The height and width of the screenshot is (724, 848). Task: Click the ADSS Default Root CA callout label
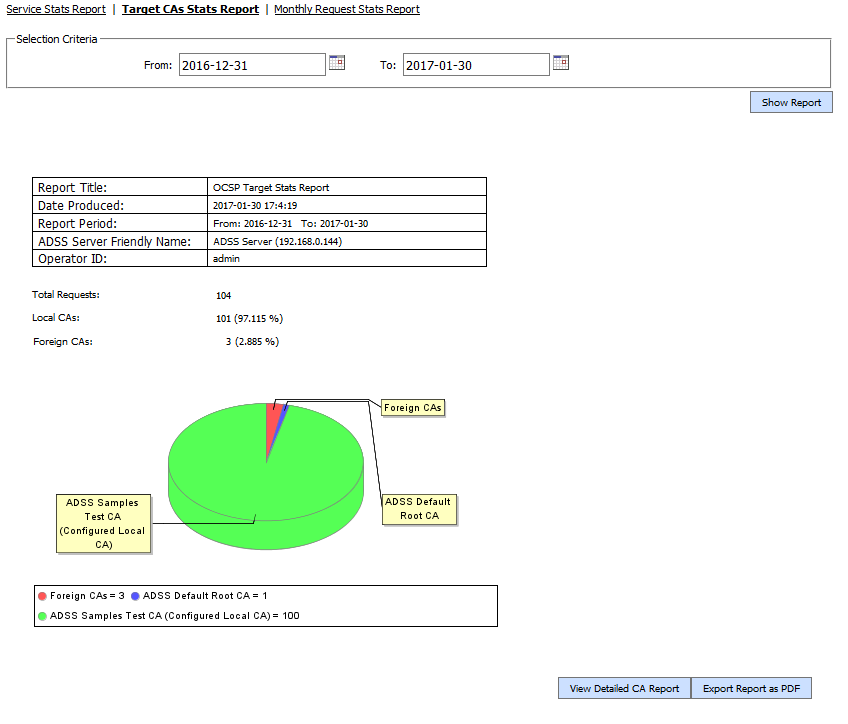(418, 509)
